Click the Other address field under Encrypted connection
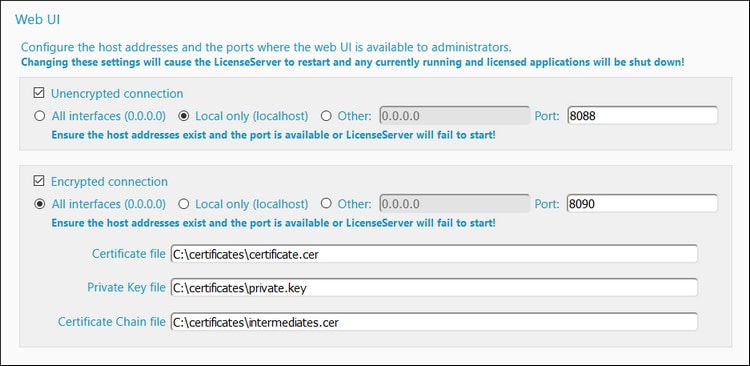 point(454,203)
